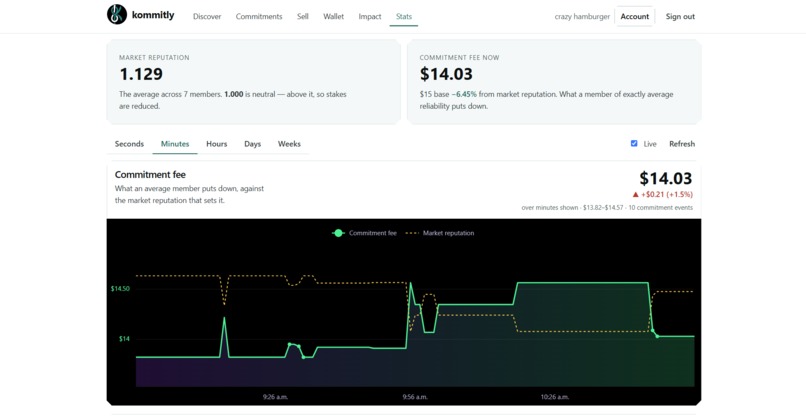Open the Discover page

tap(207, 16)
